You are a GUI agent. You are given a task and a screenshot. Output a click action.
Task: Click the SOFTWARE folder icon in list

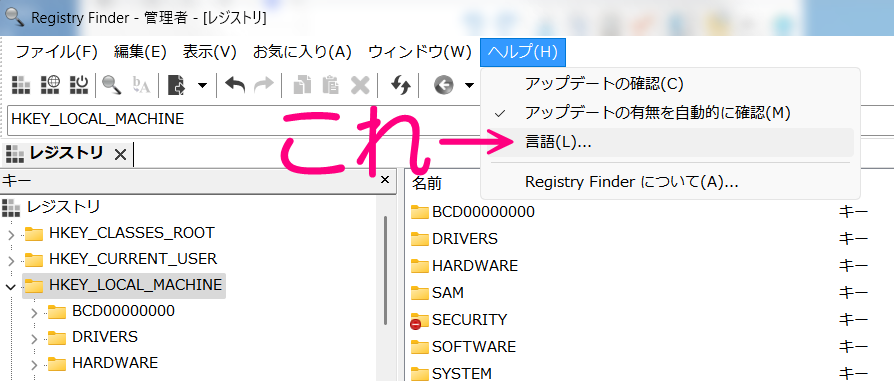(x=420, y=347)
